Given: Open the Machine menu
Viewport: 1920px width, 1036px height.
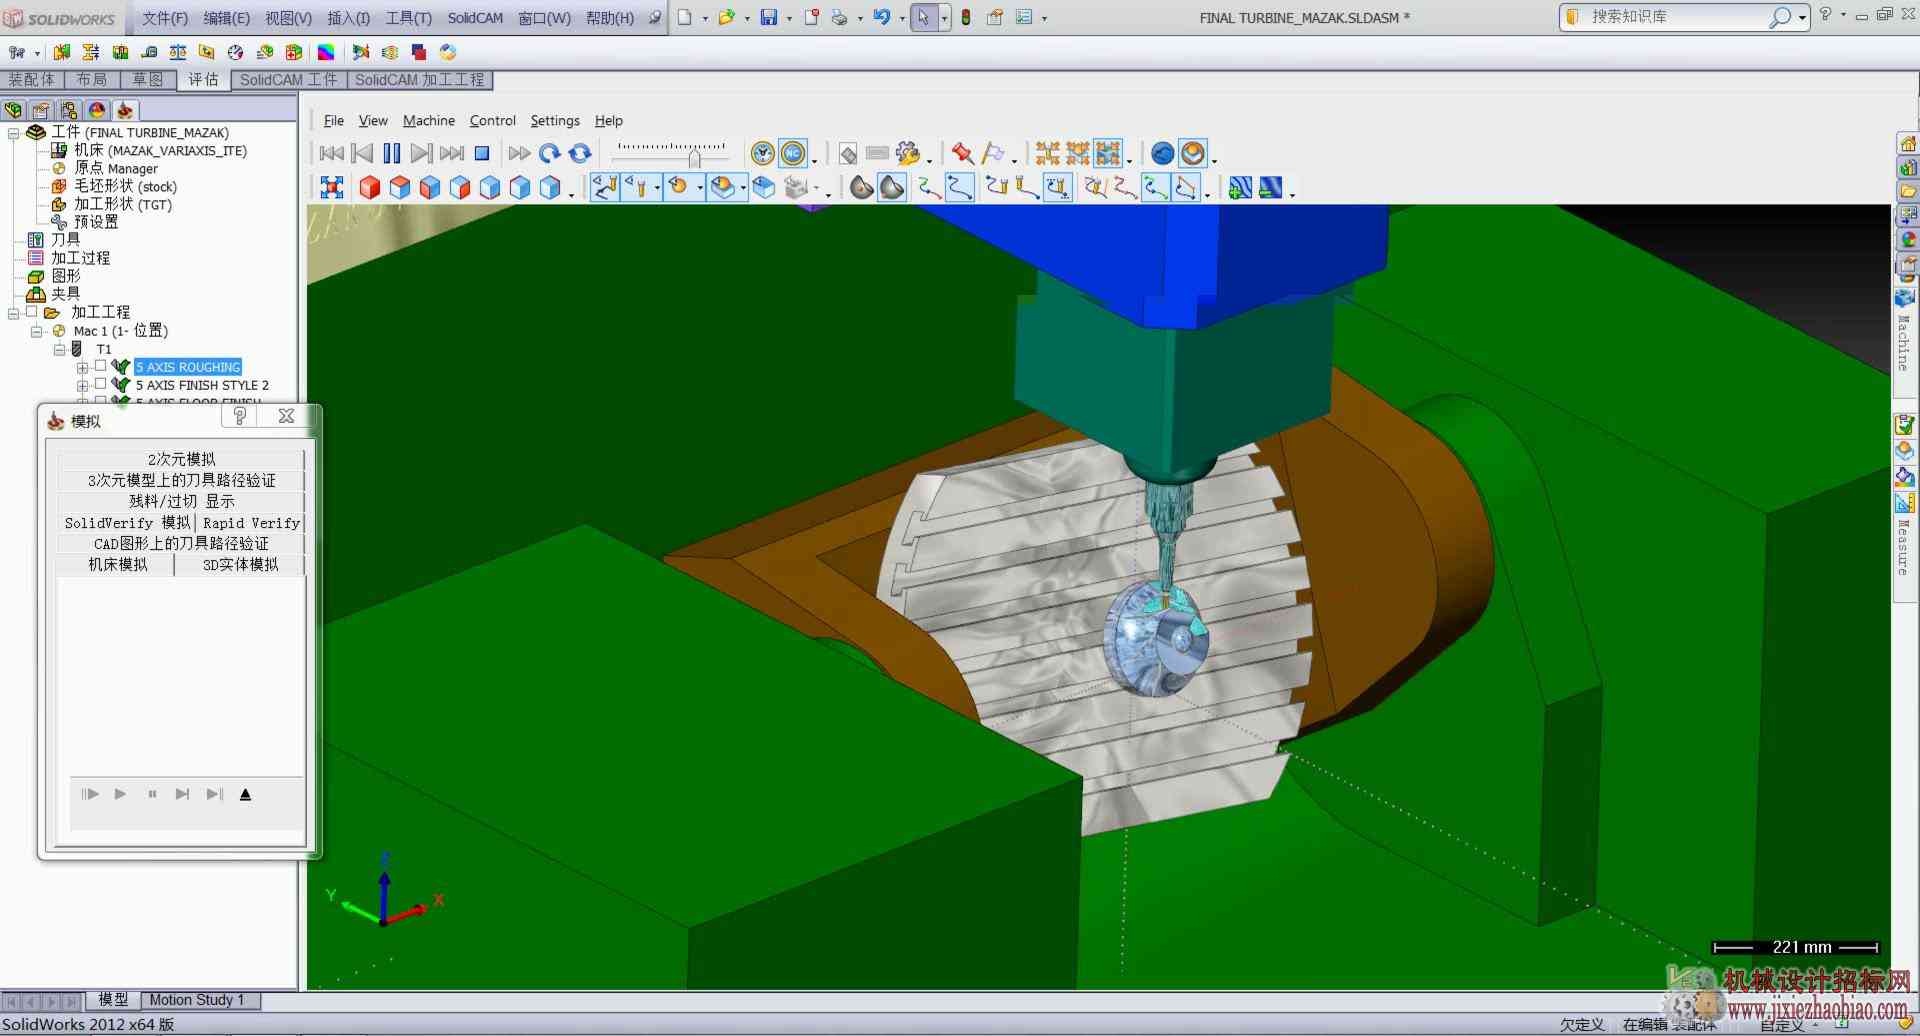Looking at the screenshot, I should pyautogui.click(x=429, y=120).
